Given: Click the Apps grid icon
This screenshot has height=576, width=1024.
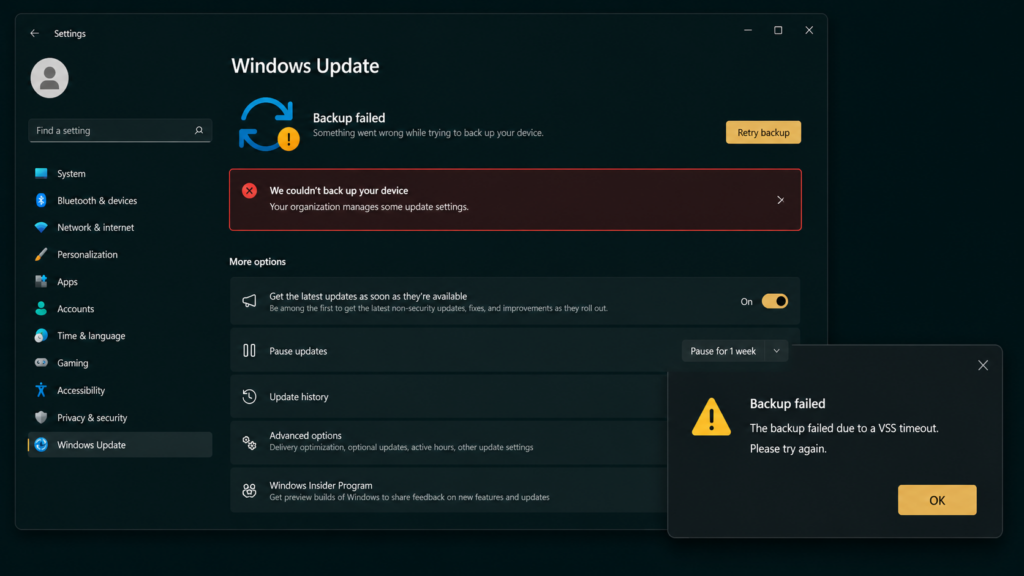Looking at the screenshot, I should coord(41,281).
